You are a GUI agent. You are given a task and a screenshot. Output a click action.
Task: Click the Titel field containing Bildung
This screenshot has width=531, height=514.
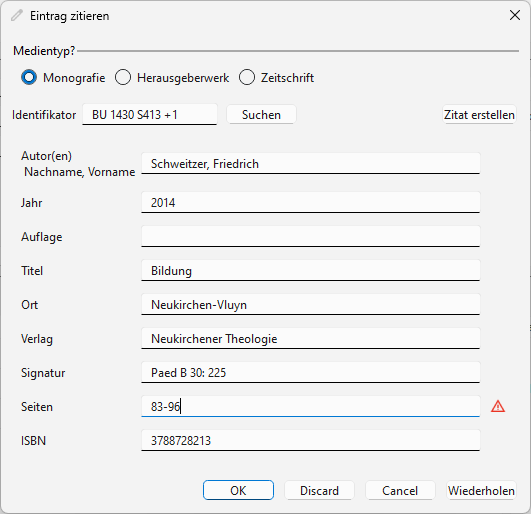point(311,271)
